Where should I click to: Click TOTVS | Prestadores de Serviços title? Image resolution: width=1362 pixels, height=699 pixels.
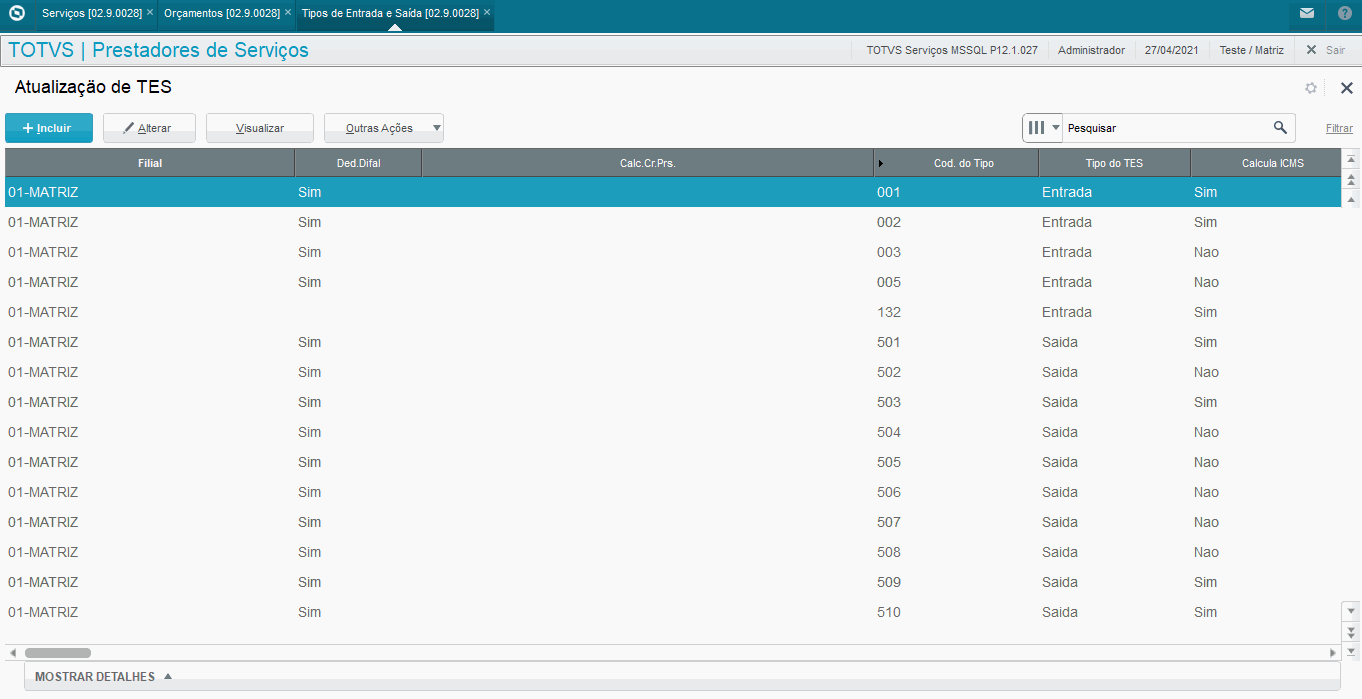pos(158,50)
